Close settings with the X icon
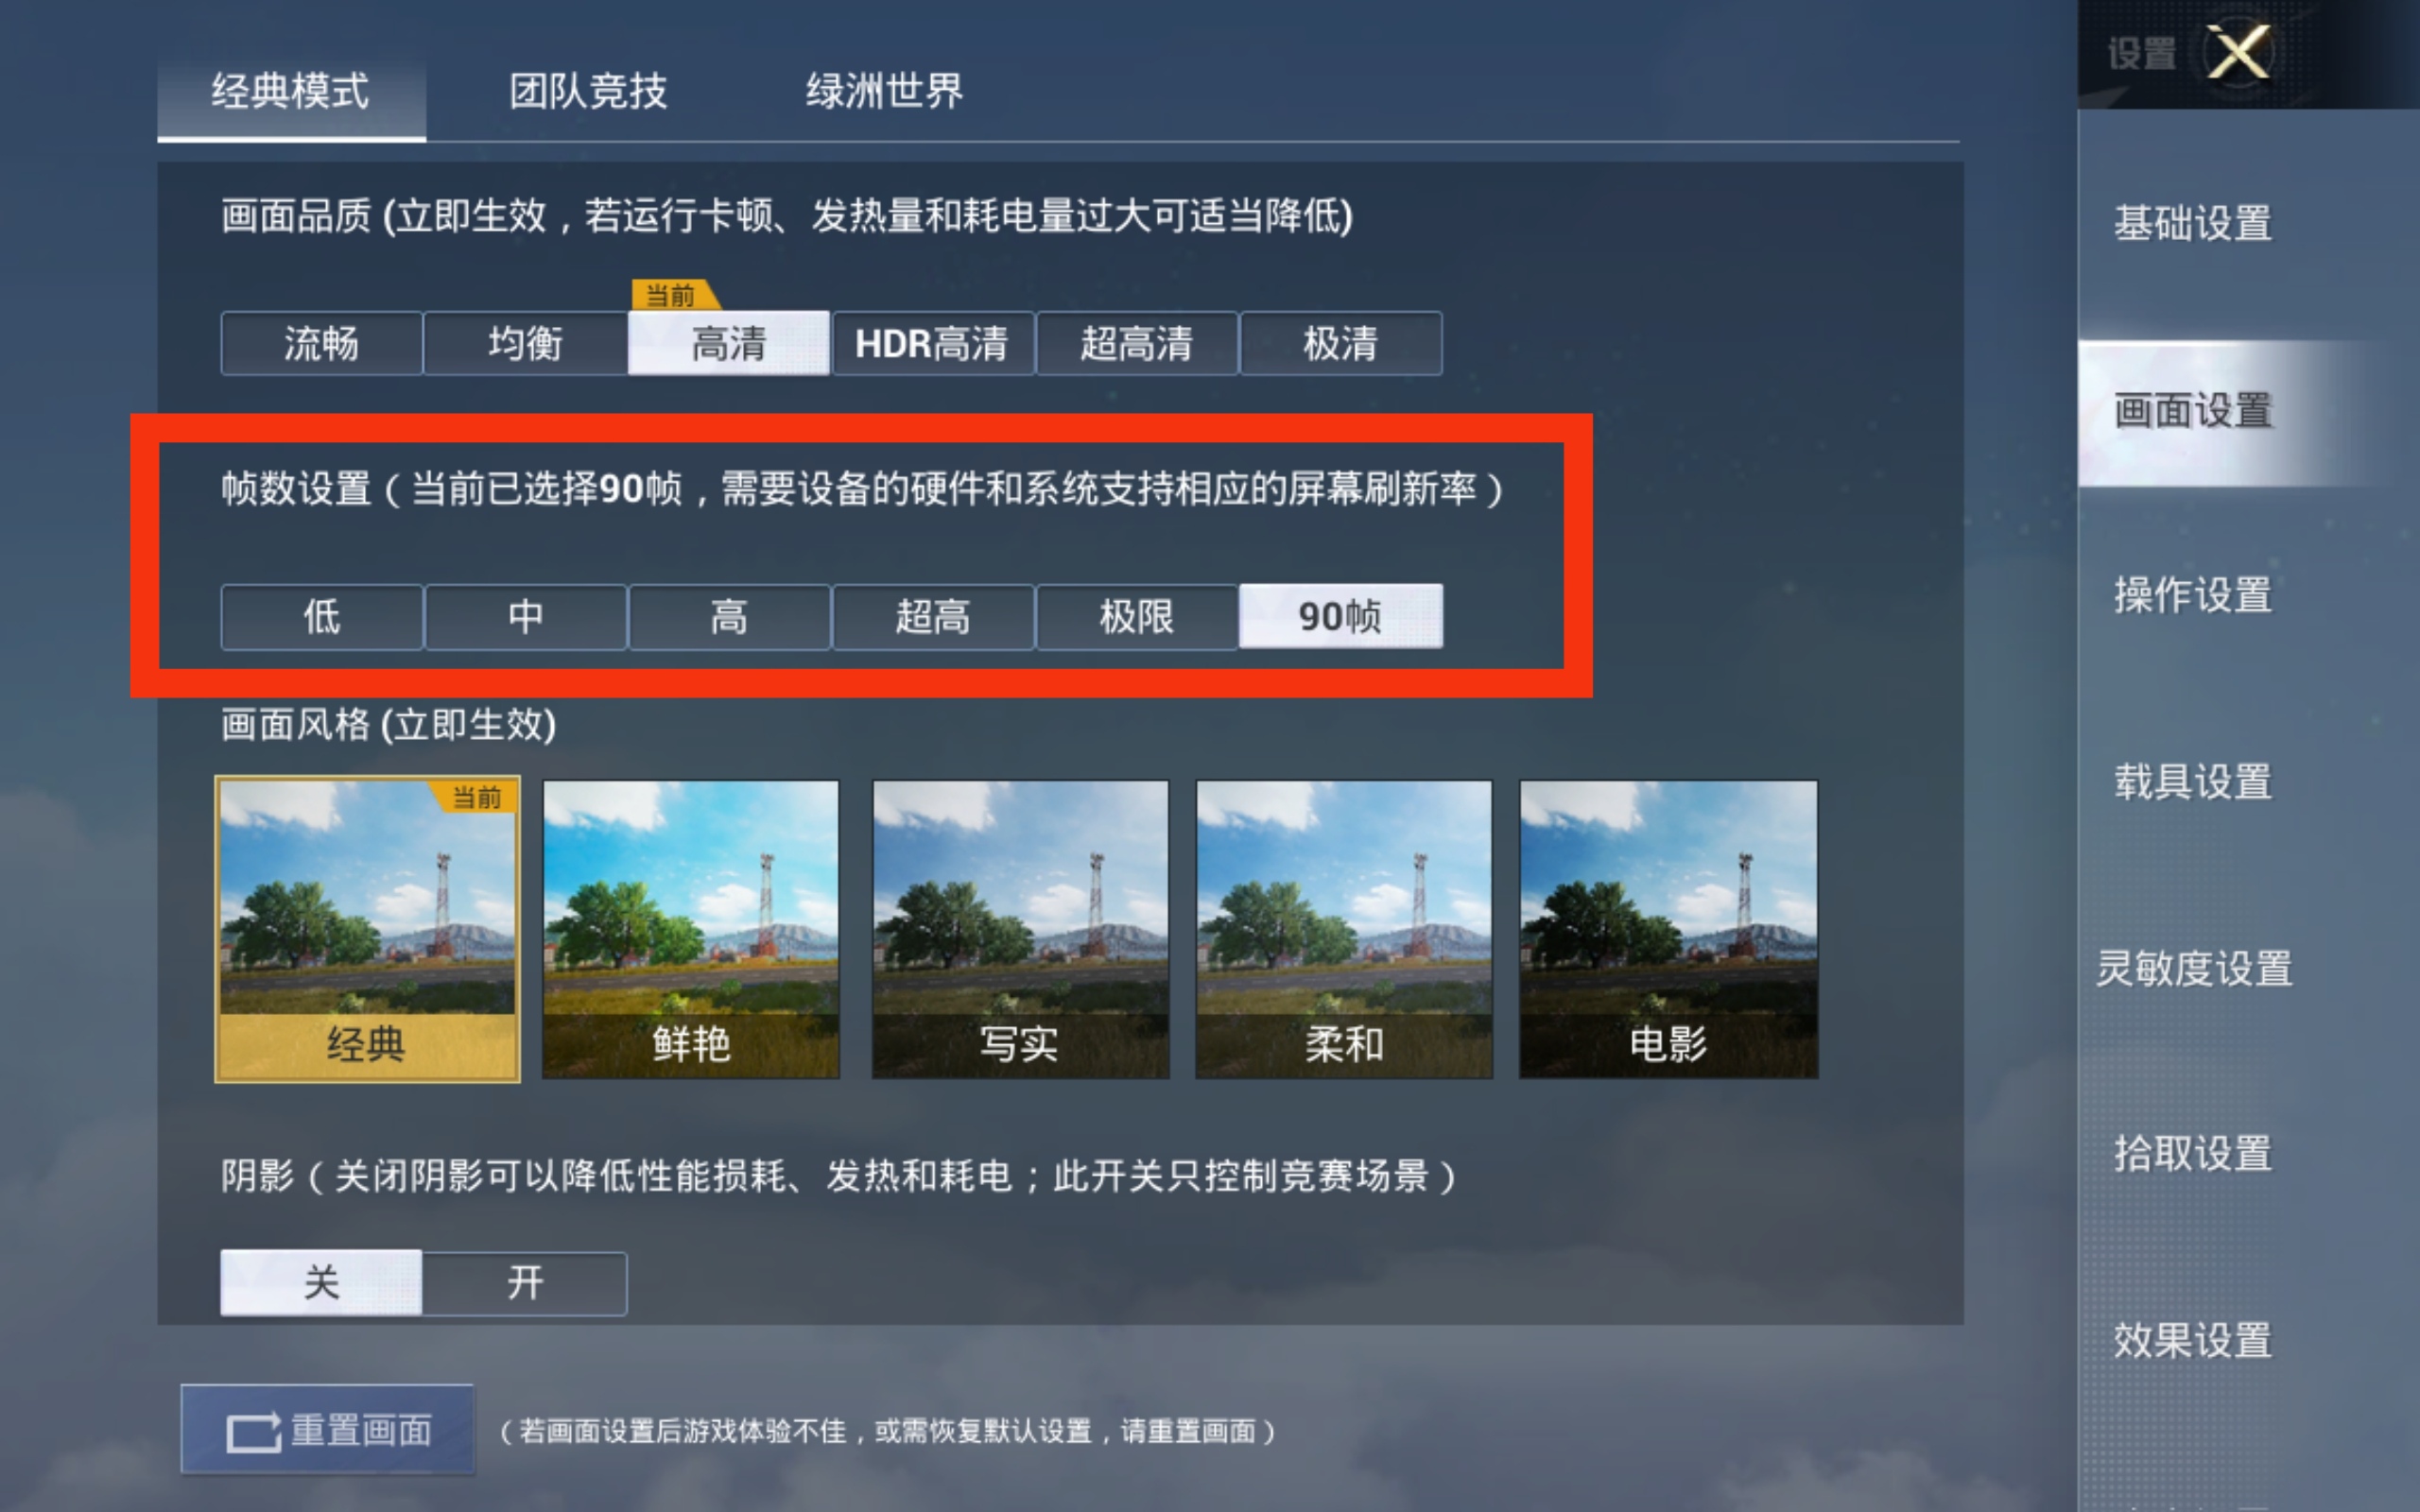 pyautogui.click(x=2239, y=52)
